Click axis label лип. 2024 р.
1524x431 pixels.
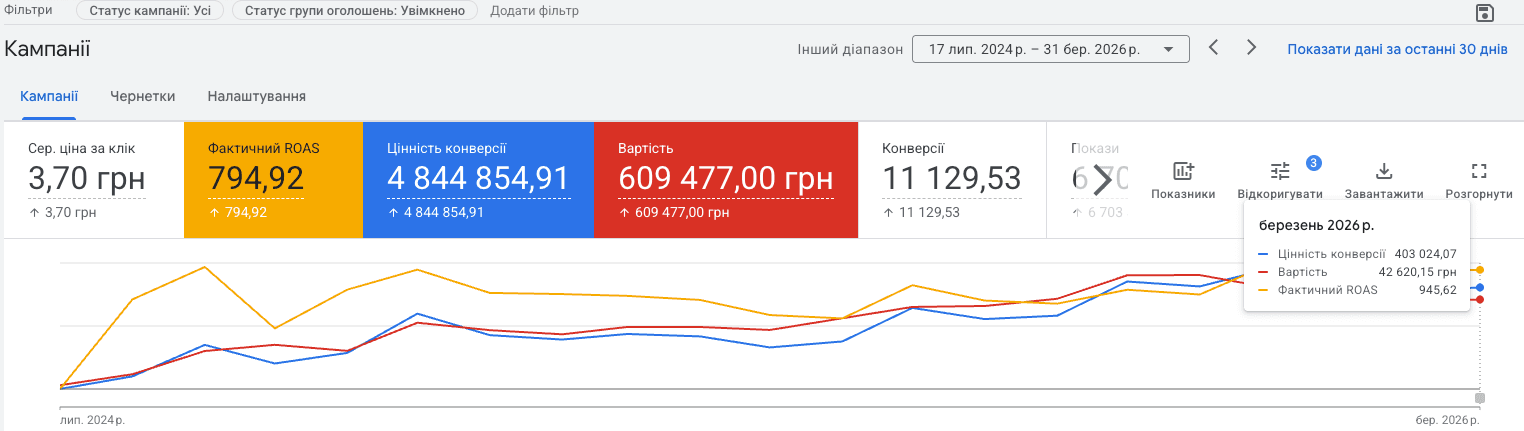(92, 421)
